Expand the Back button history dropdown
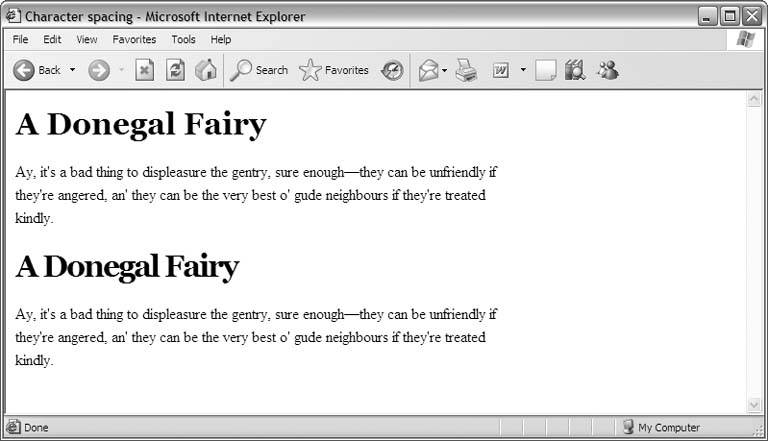The width and height of the screenshot is (768, 441). [72, 70]
